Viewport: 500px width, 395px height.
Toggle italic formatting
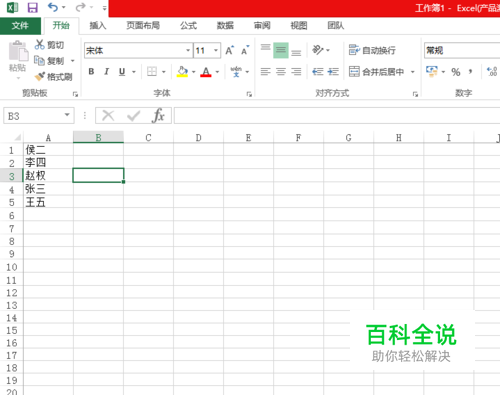[107, 72]
